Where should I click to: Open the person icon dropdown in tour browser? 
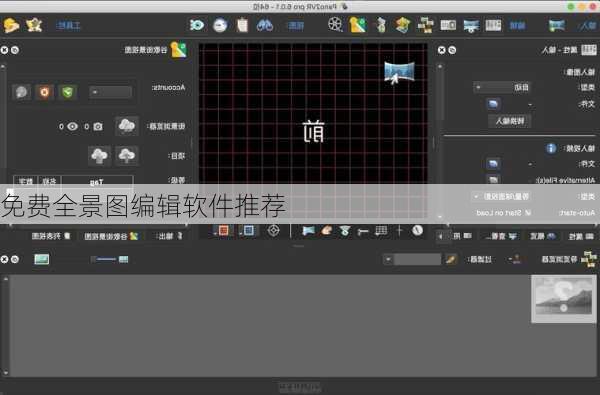[x=515, y=260]
